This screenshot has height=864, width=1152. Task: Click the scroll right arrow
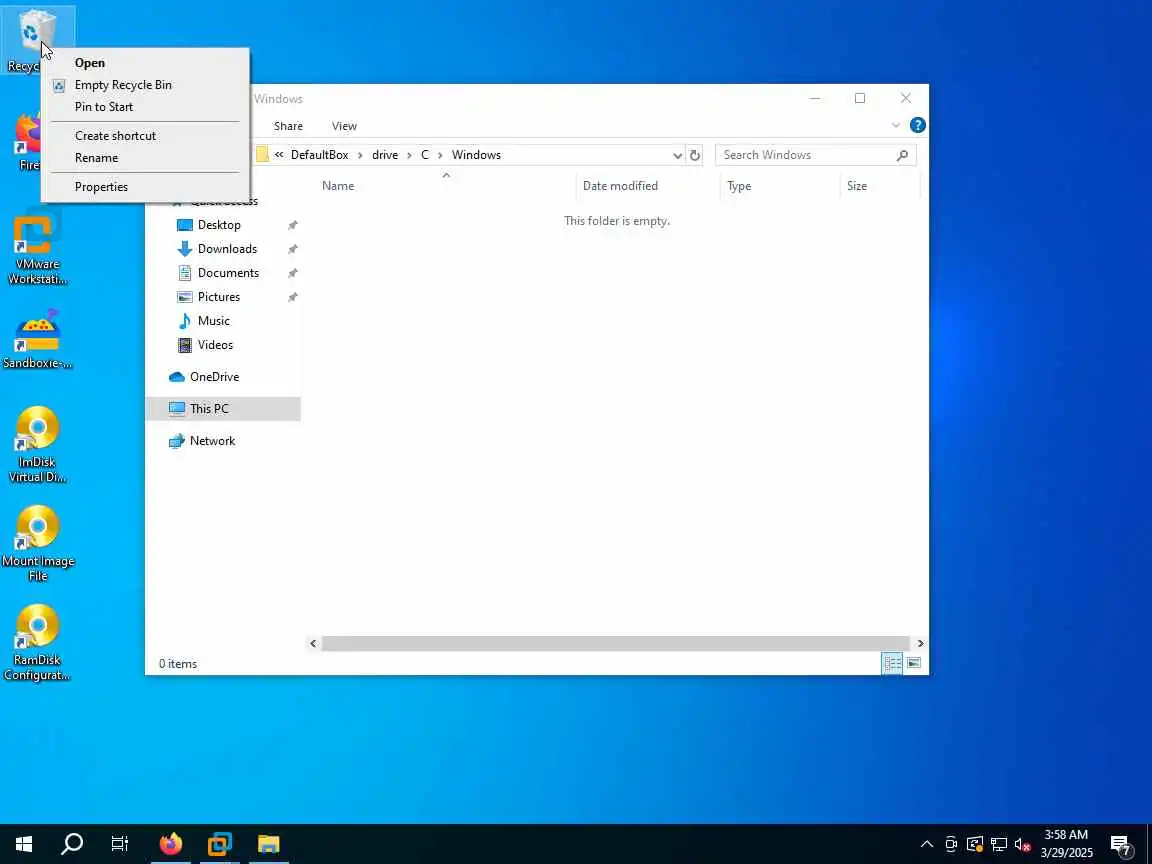tap(920, 644)
